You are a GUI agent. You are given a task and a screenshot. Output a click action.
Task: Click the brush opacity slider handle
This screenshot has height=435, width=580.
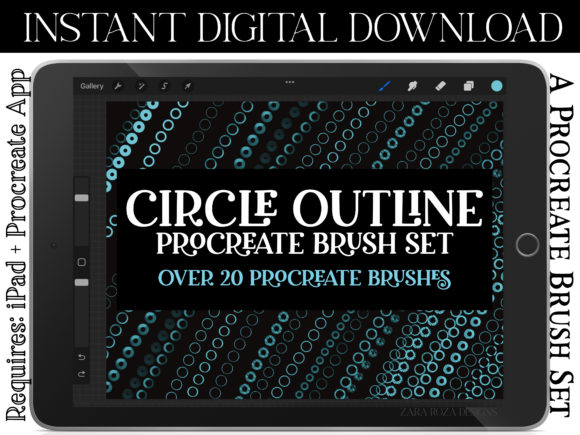(x=82, y=283)
